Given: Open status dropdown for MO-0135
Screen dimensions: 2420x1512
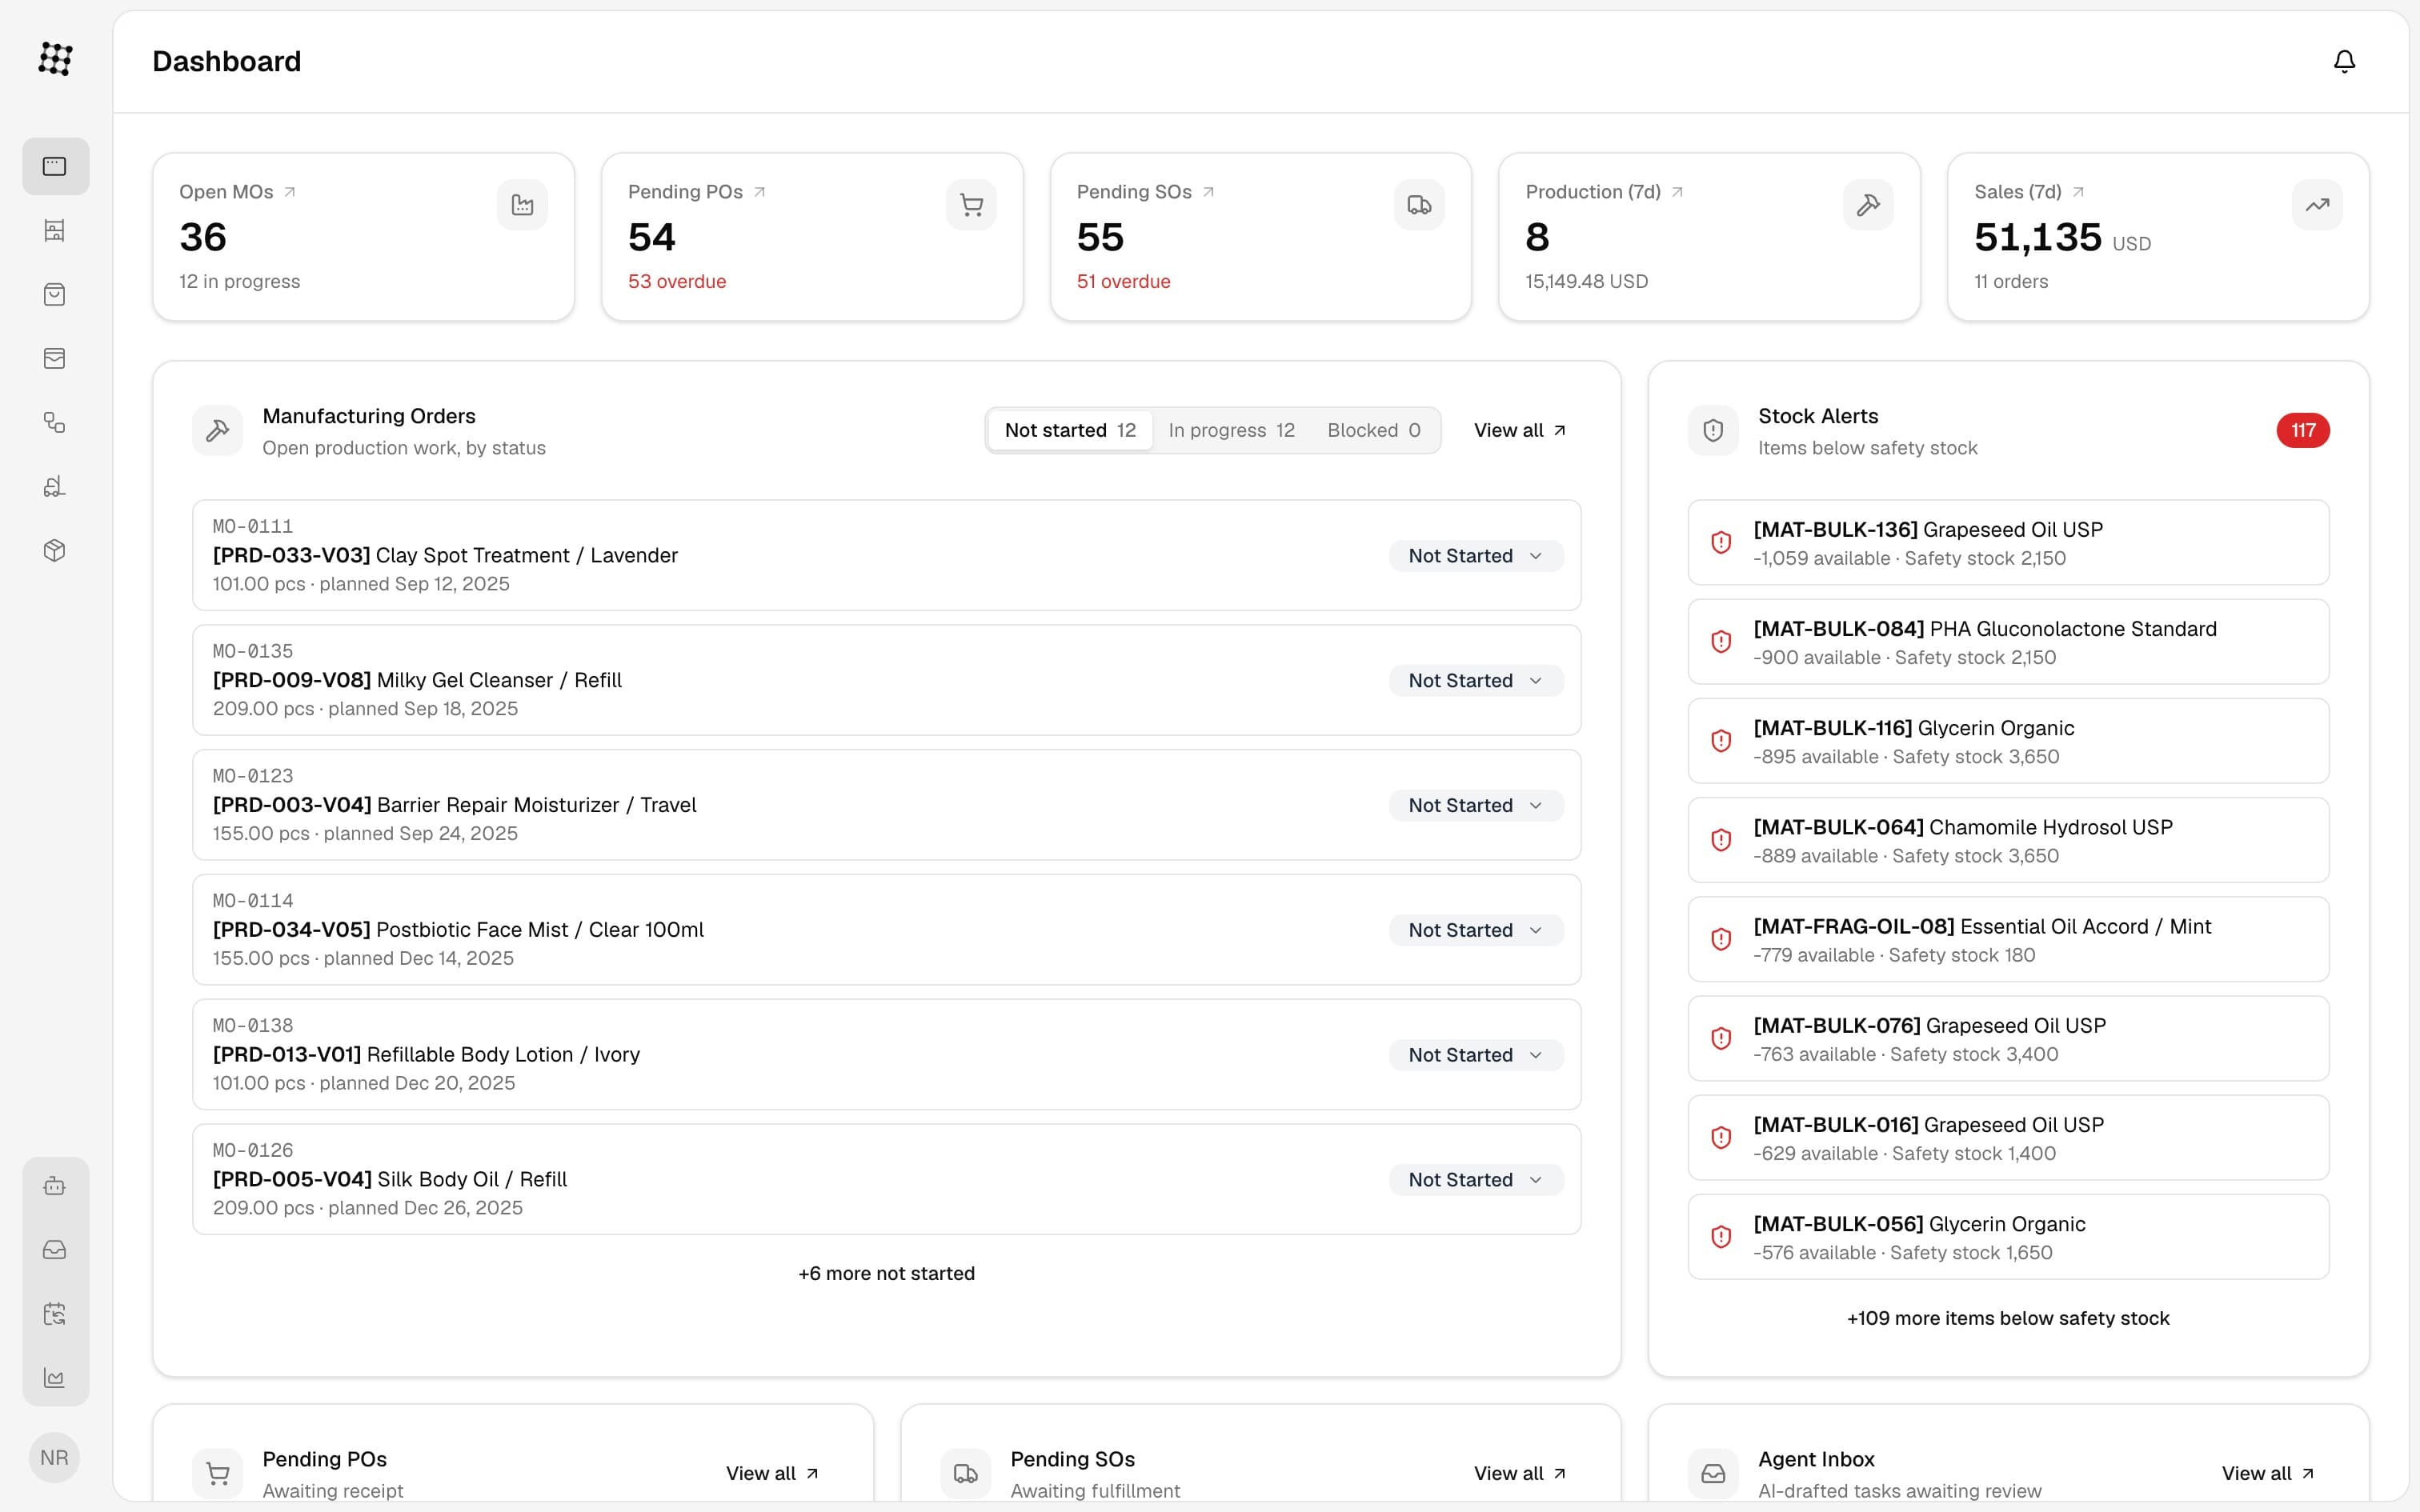Looking at the screenshot, I should [x=1476, y=681].
